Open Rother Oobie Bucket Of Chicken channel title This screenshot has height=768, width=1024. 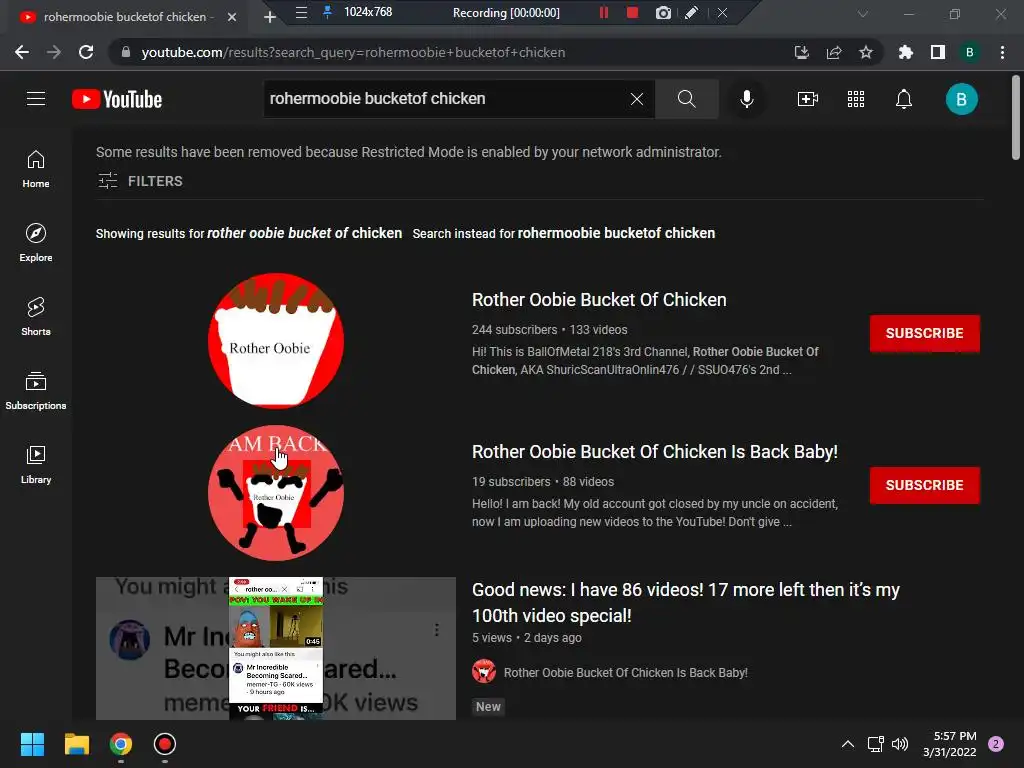point(599,300)
